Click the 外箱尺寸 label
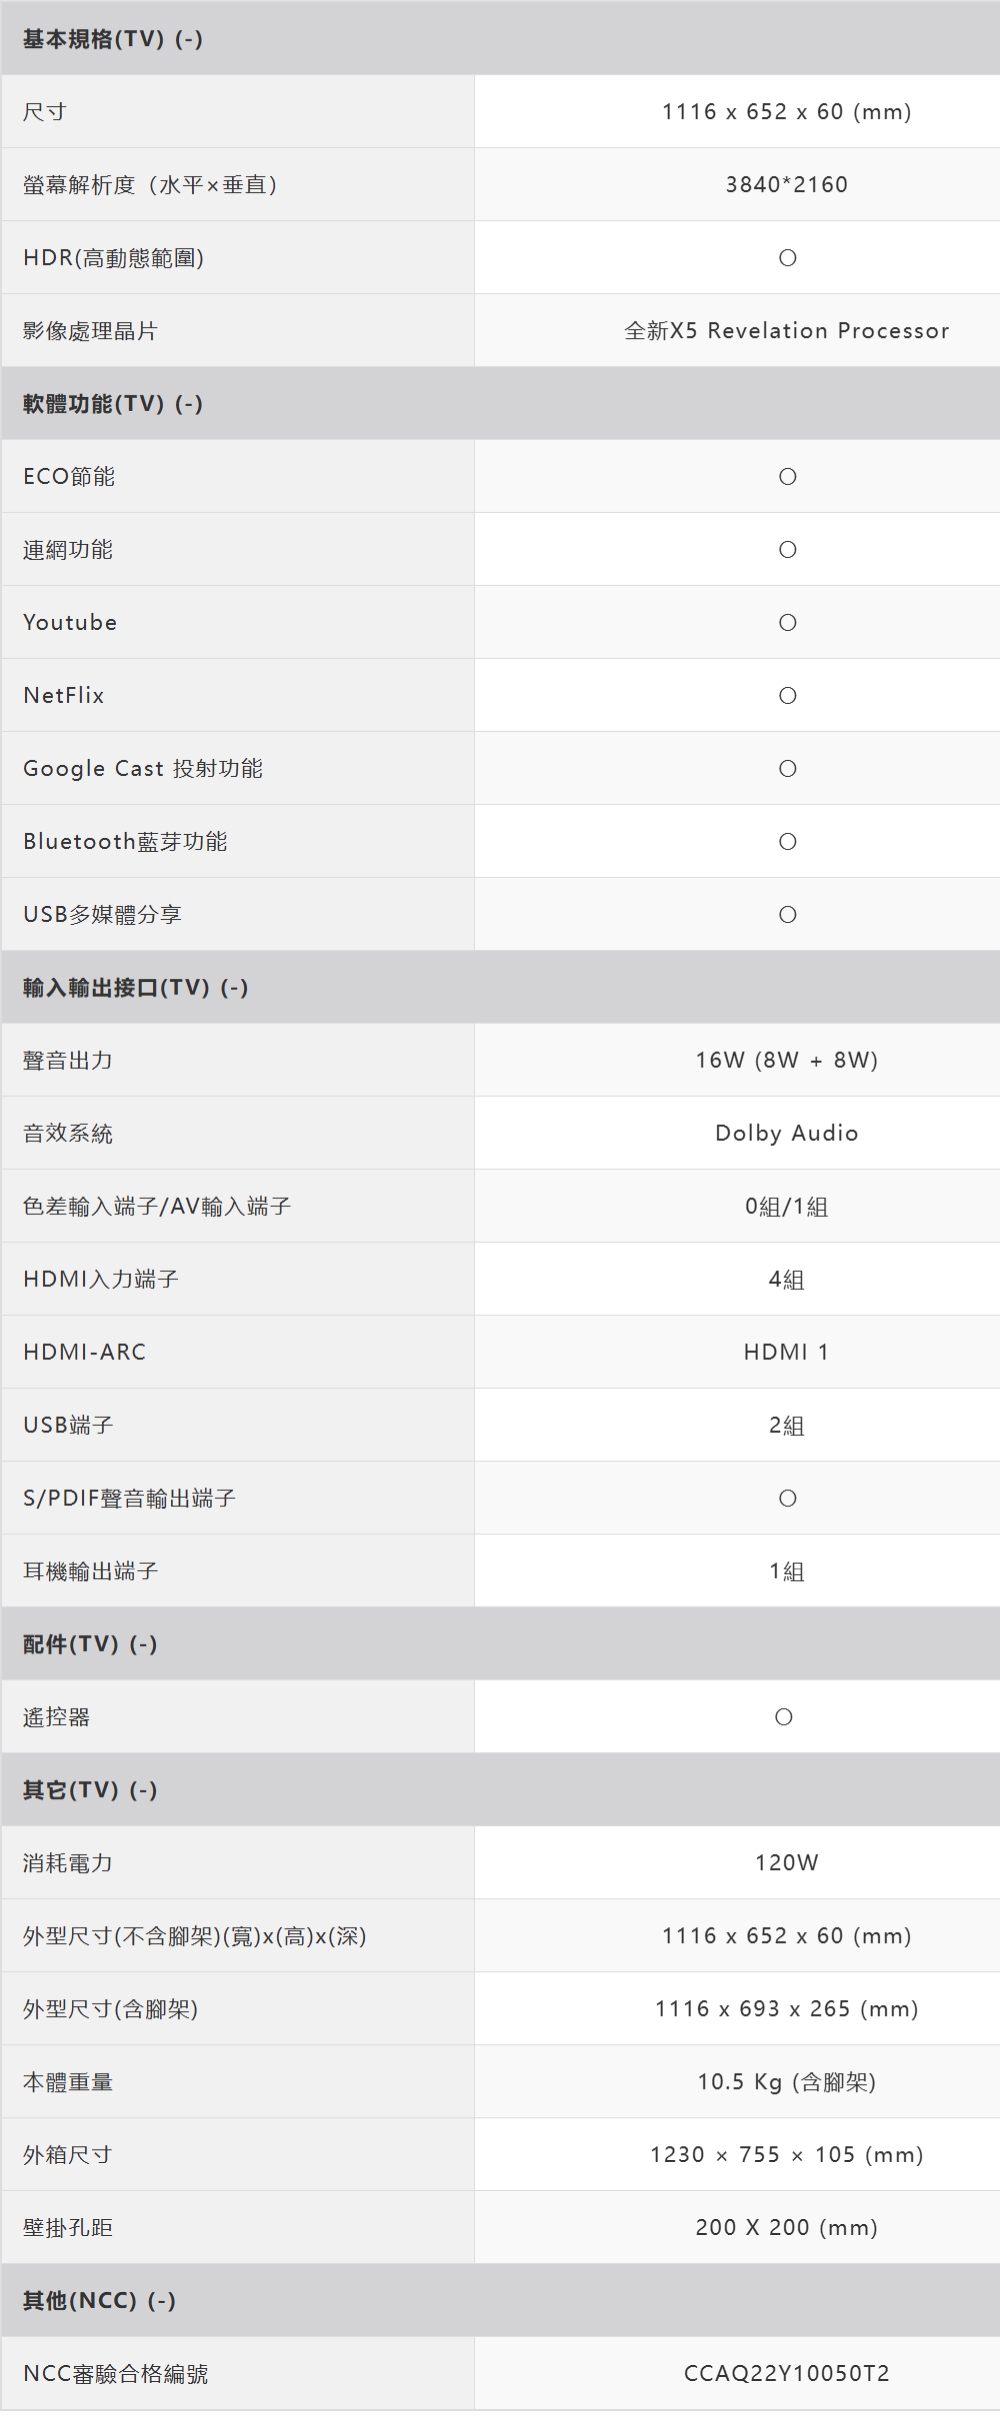Viewport: 1000px width, 2418px height. tap(68, 2156)
